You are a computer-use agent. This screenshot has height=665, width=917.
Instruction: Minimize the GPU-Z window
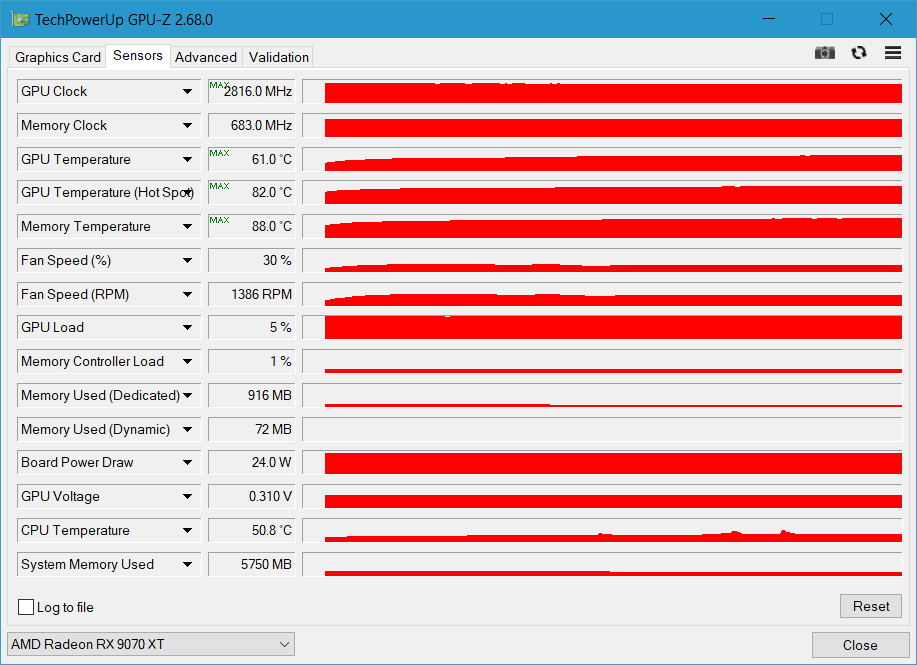point(769,19)
